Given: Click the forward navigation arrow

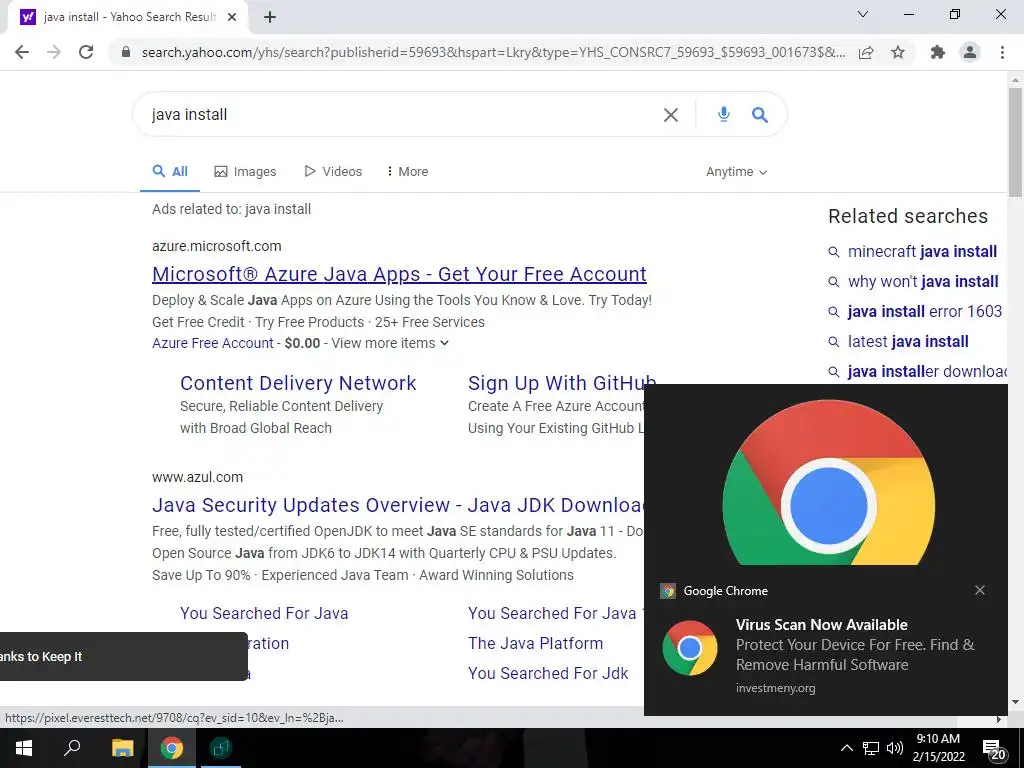Looking at the screenshot, I should pyautogui.click(x=54, y=52).
